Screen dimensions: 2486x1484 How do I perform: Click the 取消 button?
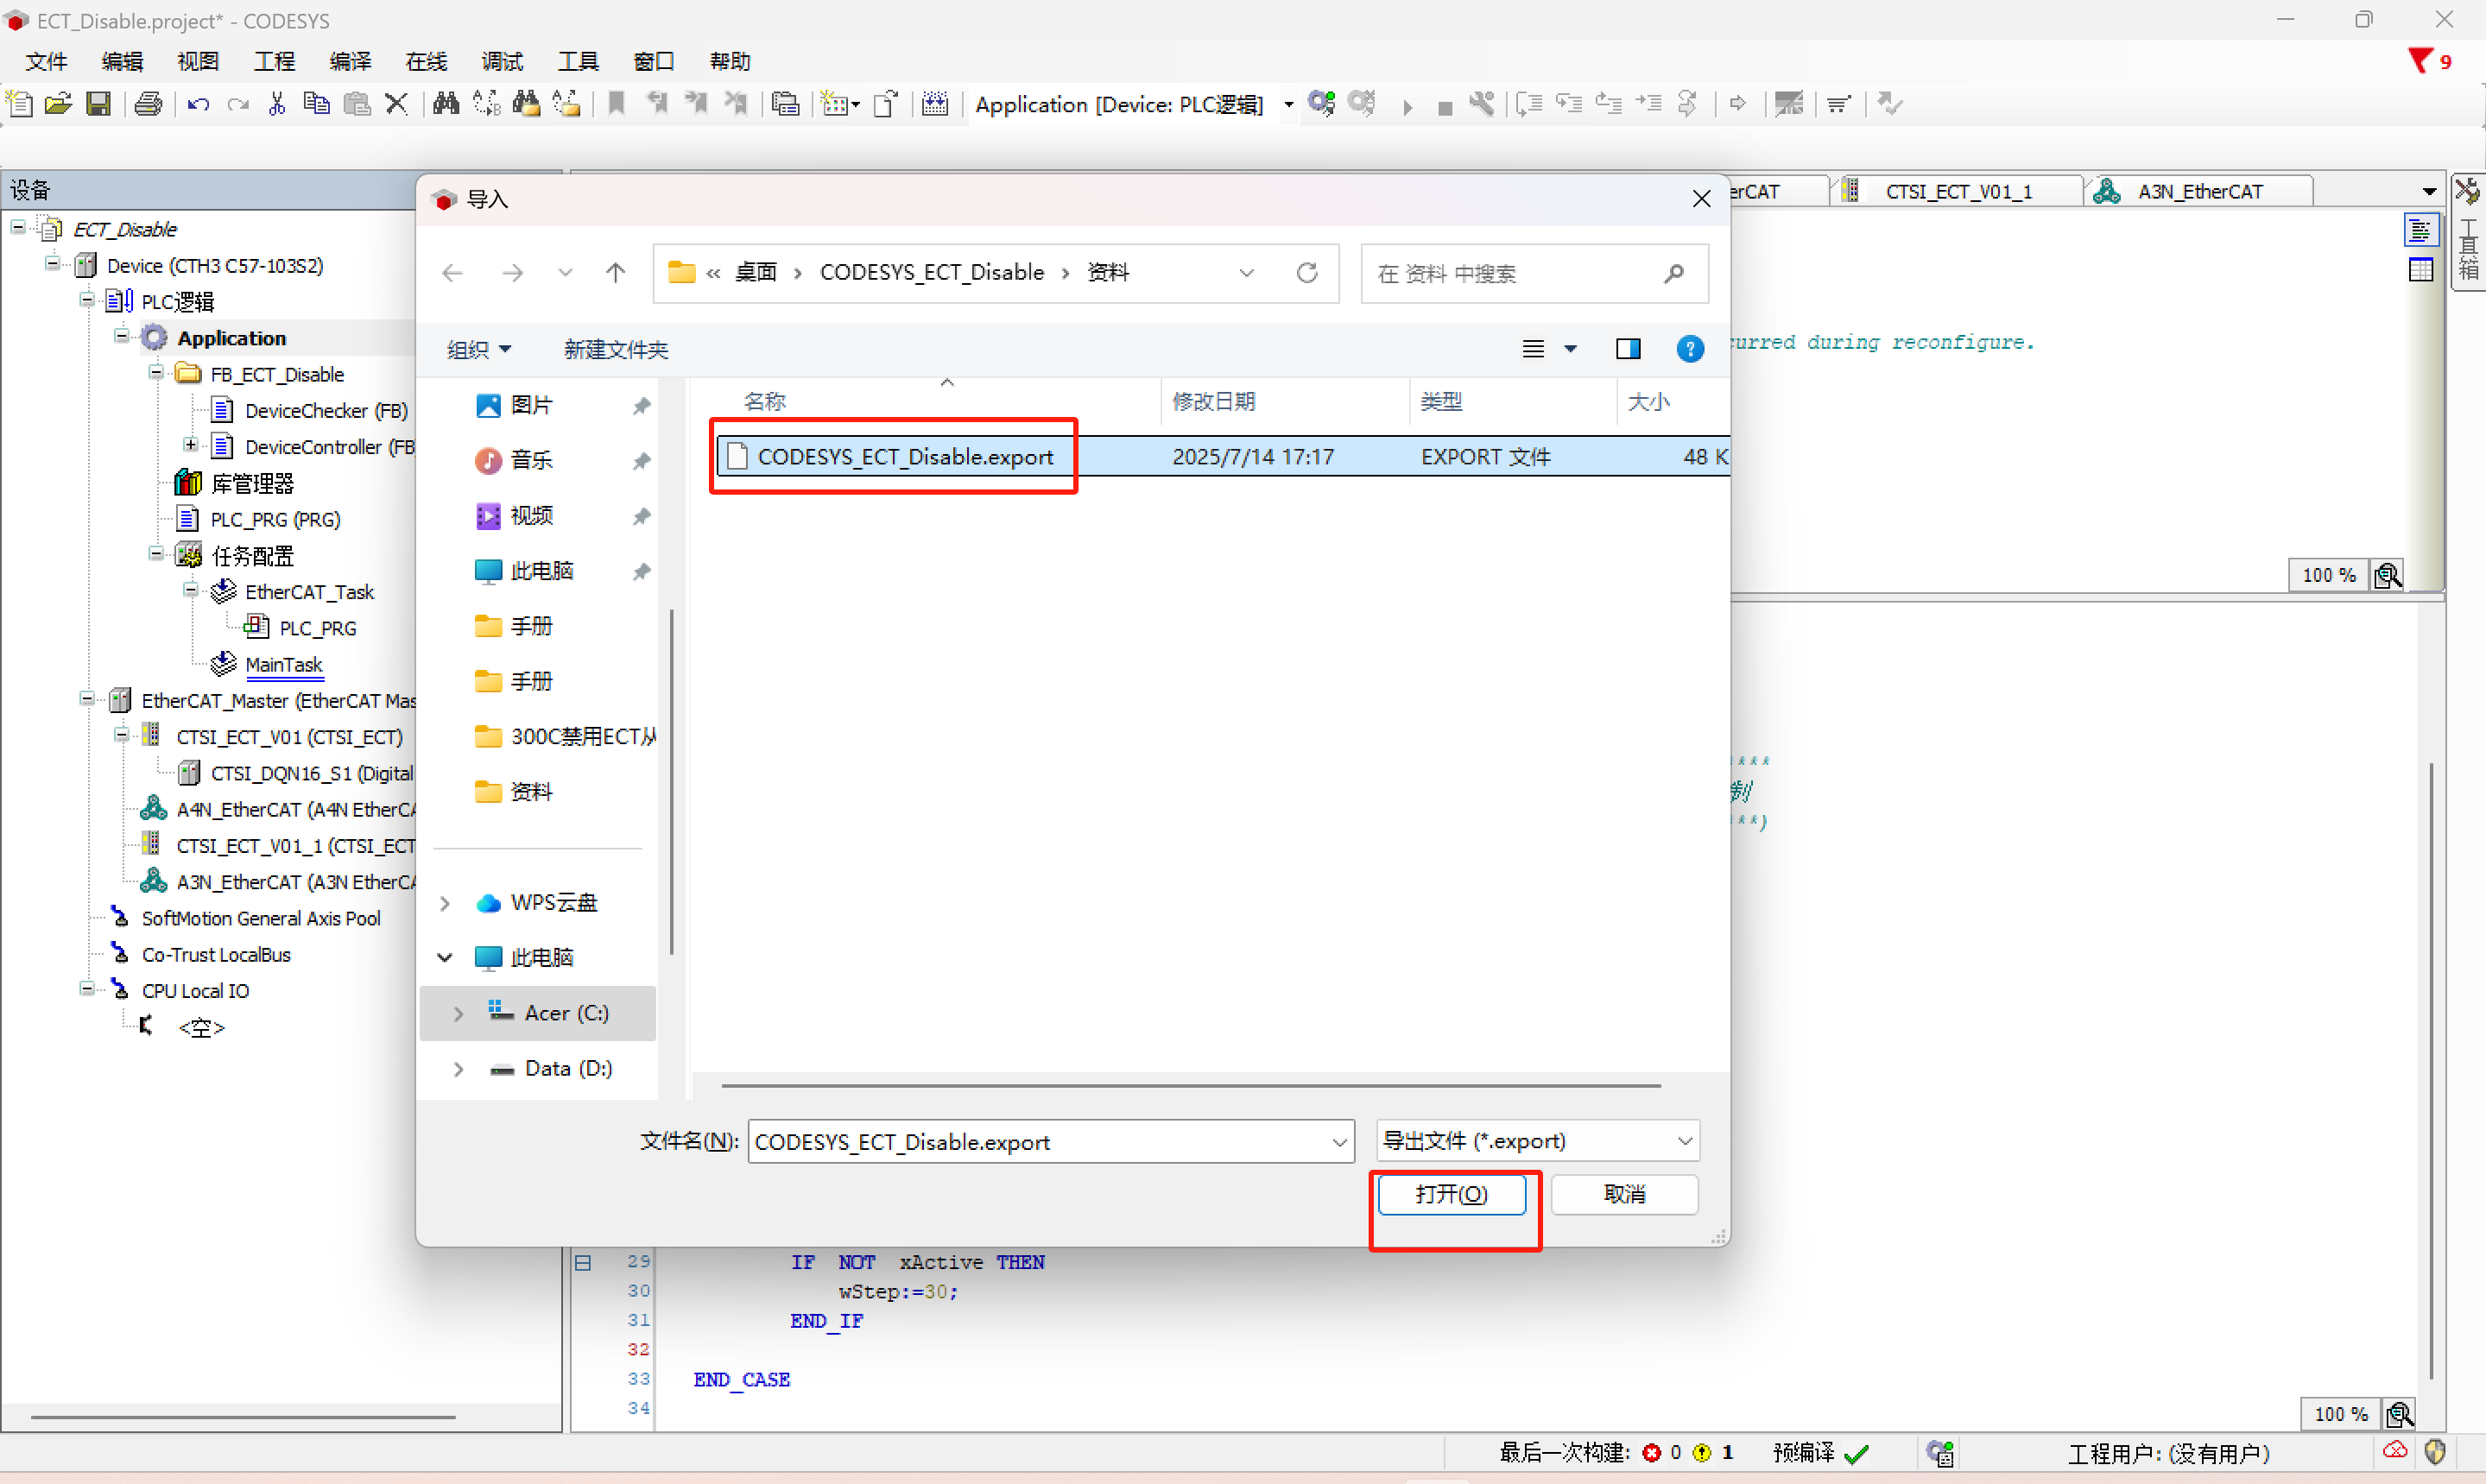click(x=1624, y=1194)
